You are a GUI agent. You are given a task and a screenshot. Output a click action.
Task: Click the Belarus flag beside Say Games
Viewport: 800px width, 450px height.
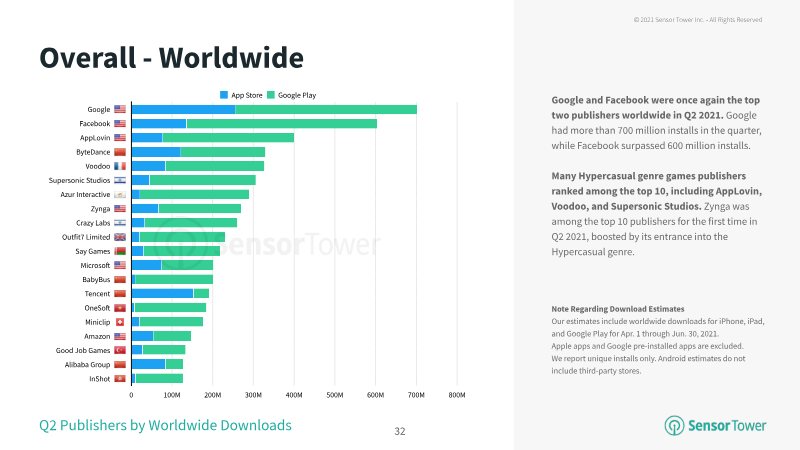coord(120,251)
